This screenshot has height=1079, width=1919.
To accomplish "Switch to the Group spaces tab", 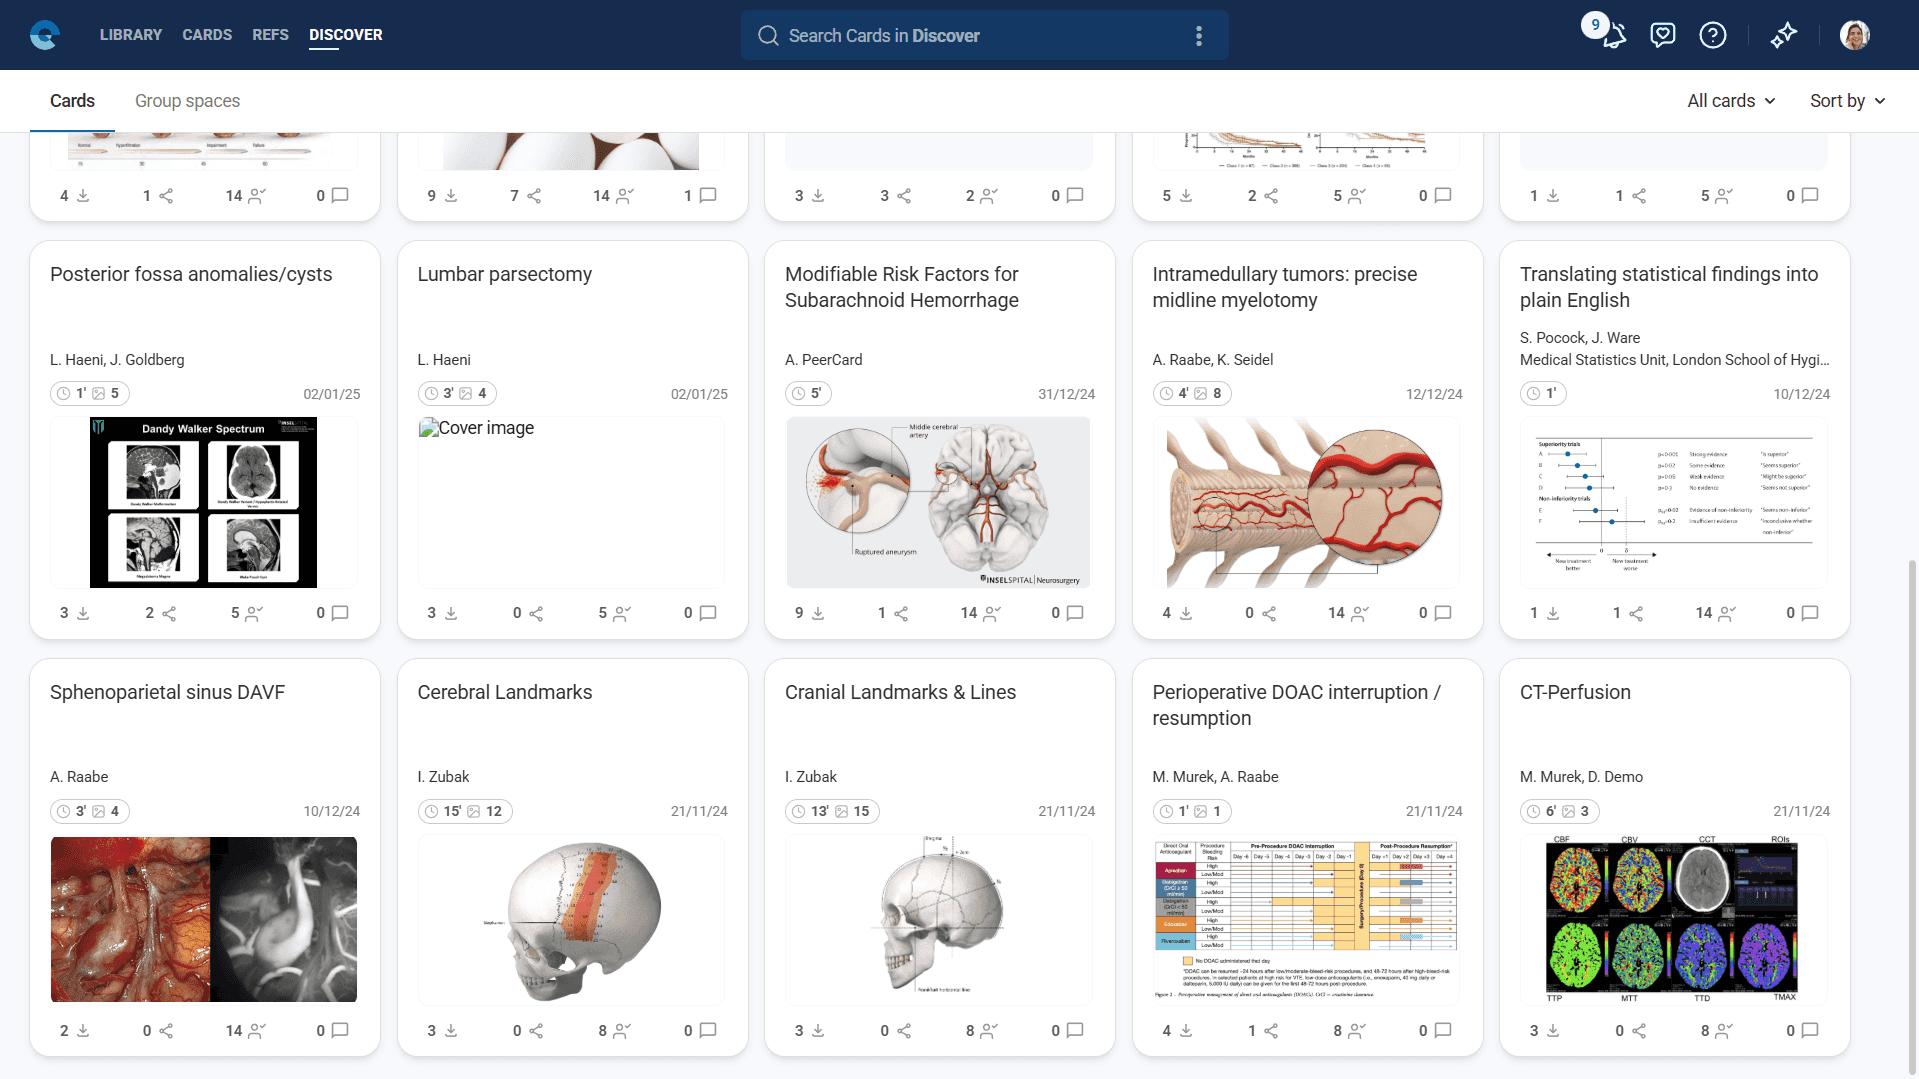I will [x=187, y=101].
